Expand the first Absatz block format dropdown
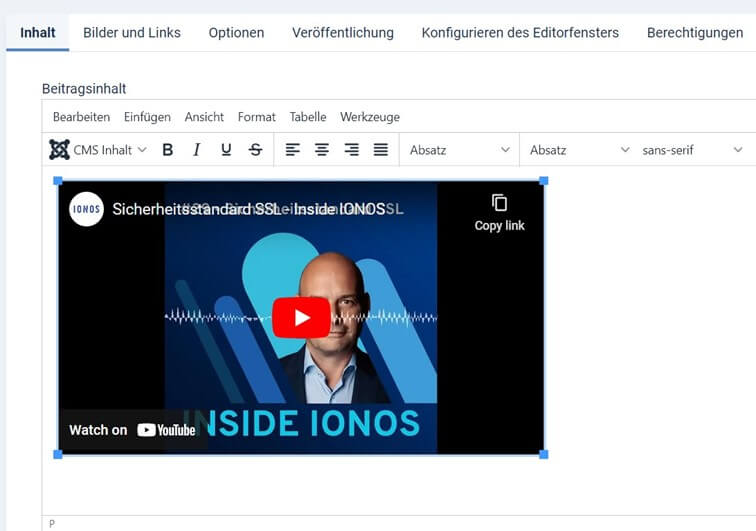The height and width of the screenshot is (531, 756). point(459,150)
